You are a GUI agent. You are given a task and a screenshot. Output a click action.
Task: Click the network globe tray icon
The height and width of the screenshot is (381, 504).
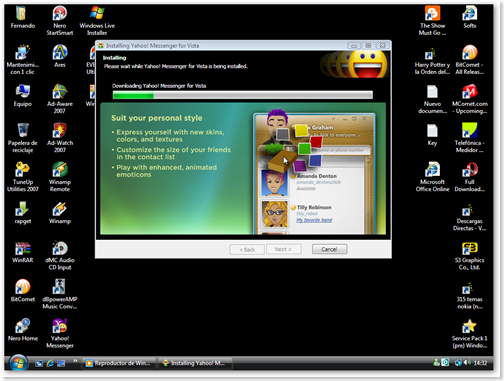click(x=458, y=363)
